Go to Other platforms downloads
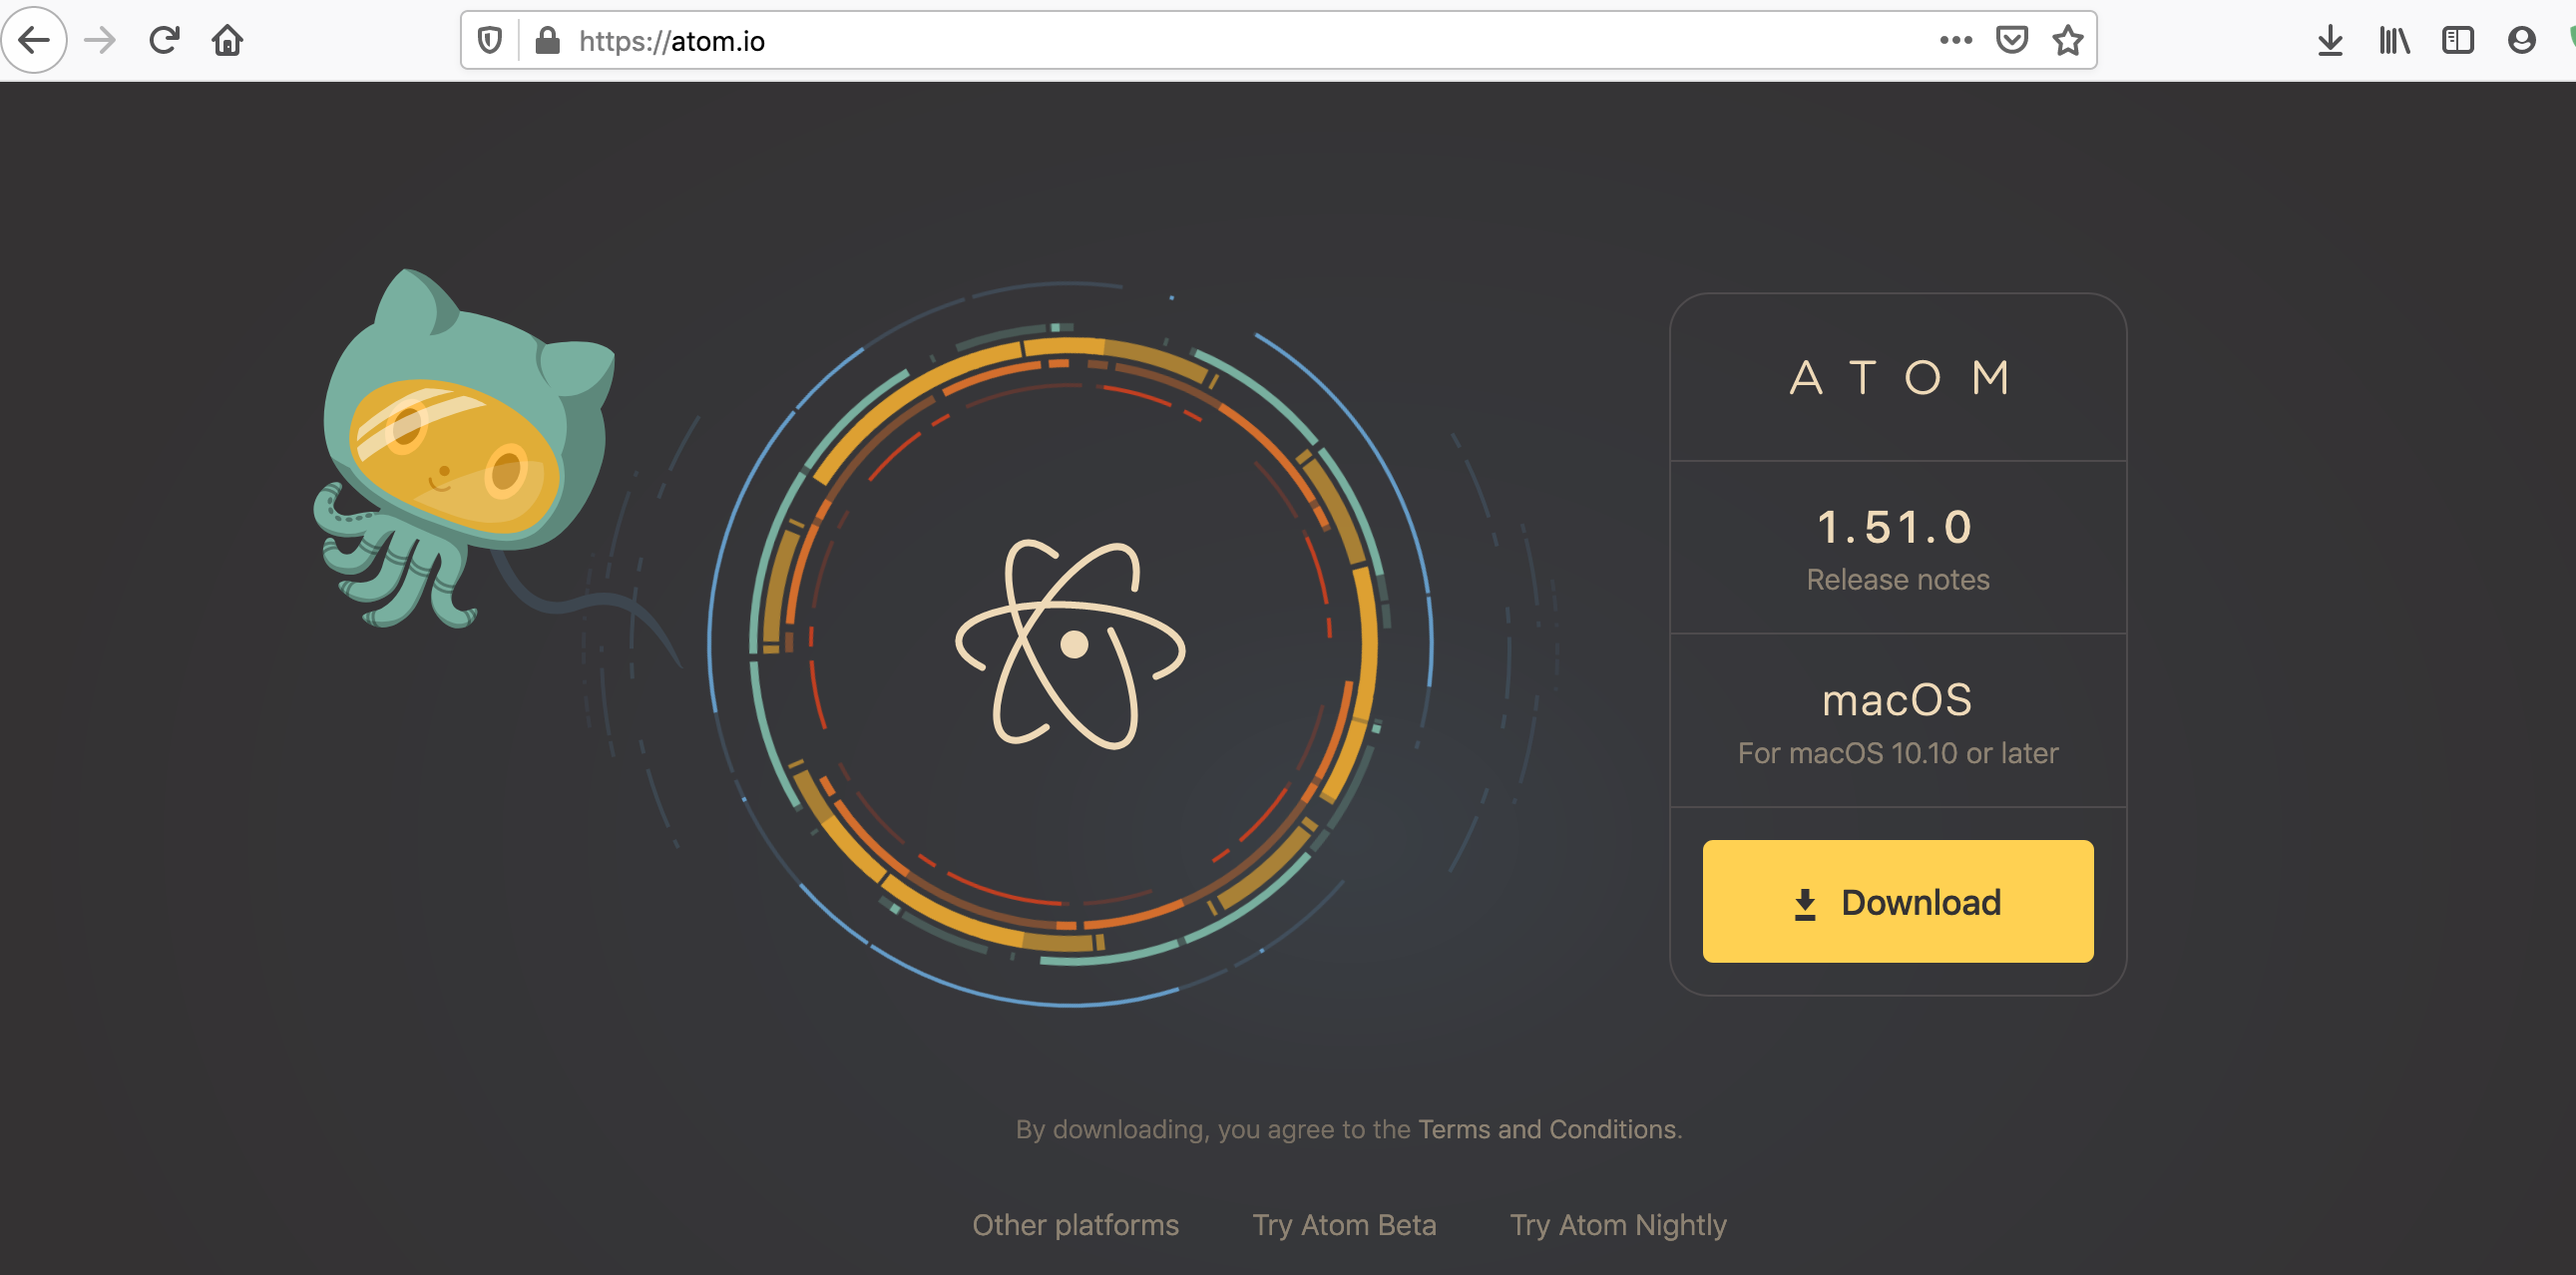Viewport: 2576px width, 1275px height. point(1075,1225)
